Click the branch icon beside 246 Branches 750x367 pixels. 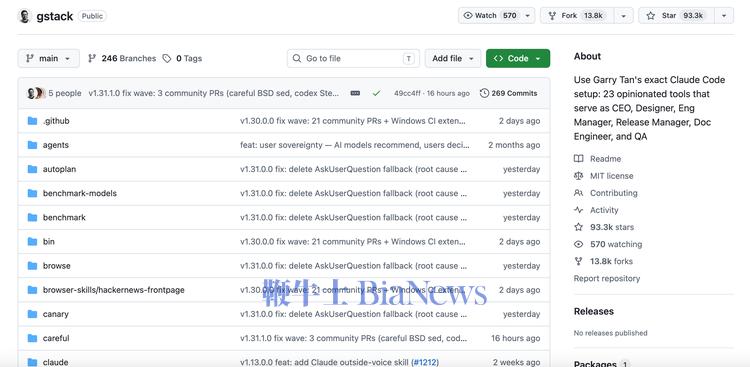pyautogui.click(x=92, y=58)
